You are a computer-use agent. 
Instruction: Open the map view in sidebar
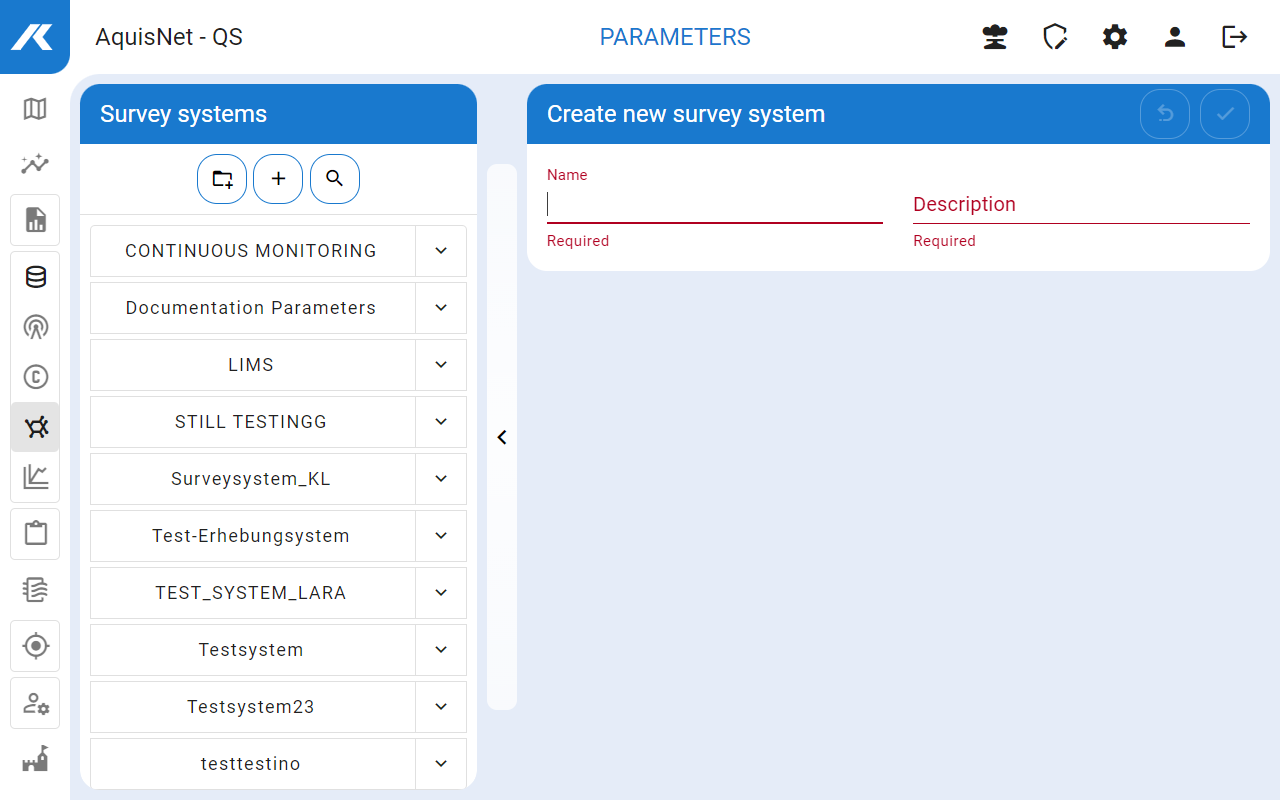[35, 109]
